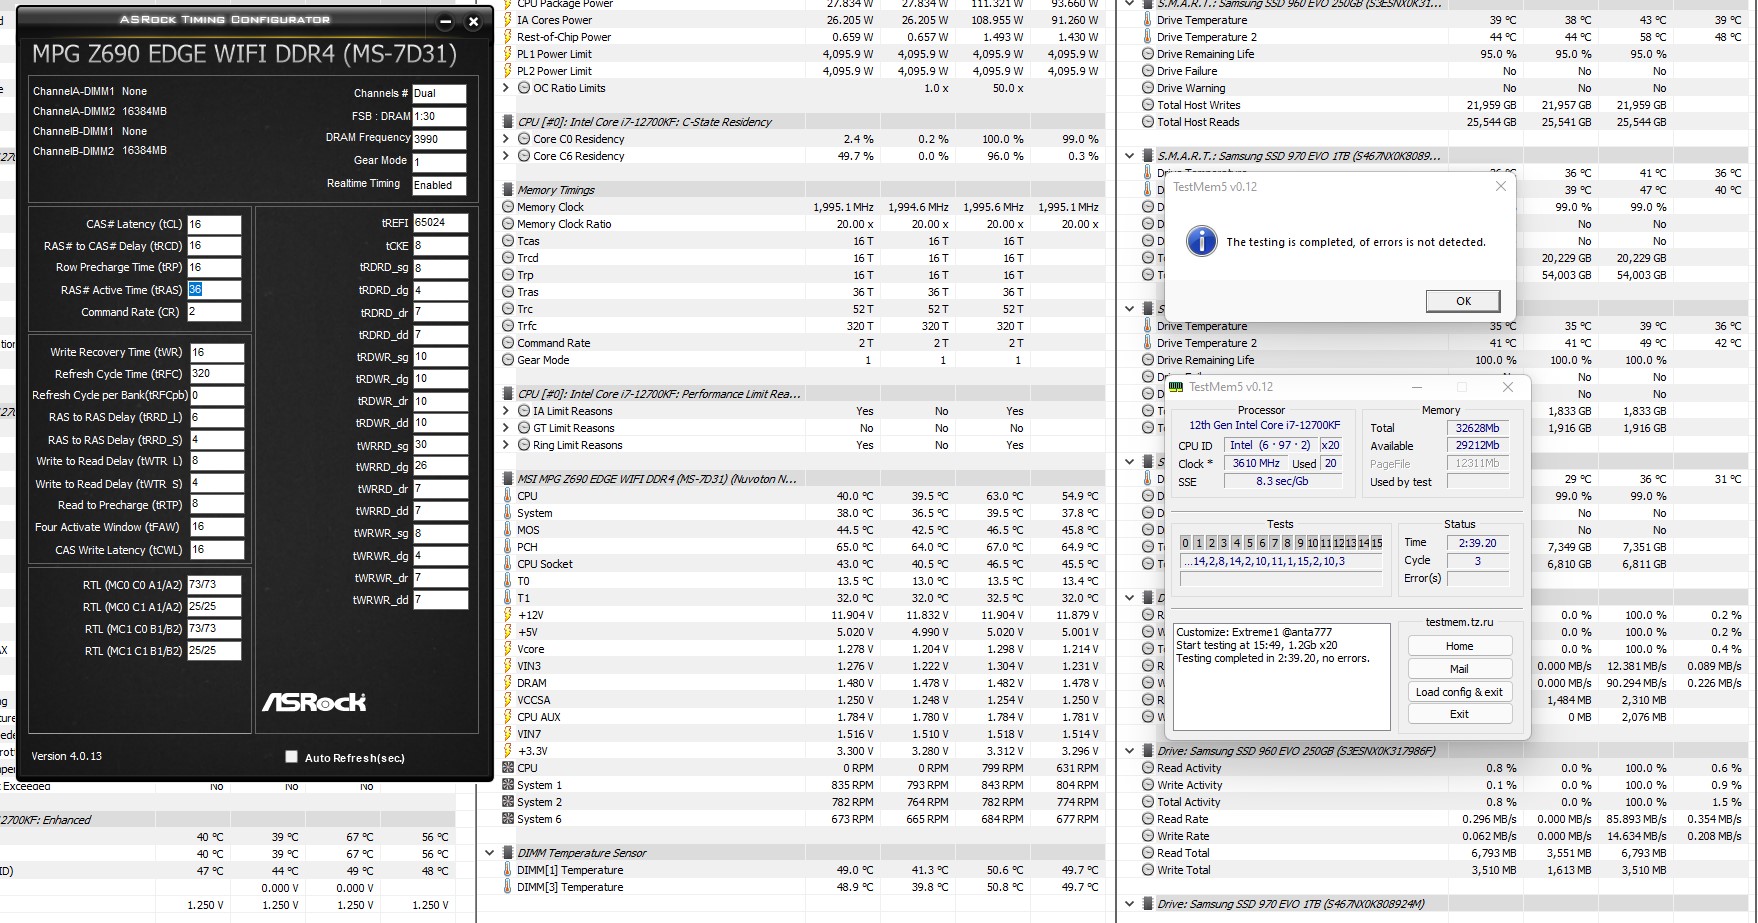Click the DRAM Frequency field showing 3990
The image size is (1758, 923).
point(439,139)
